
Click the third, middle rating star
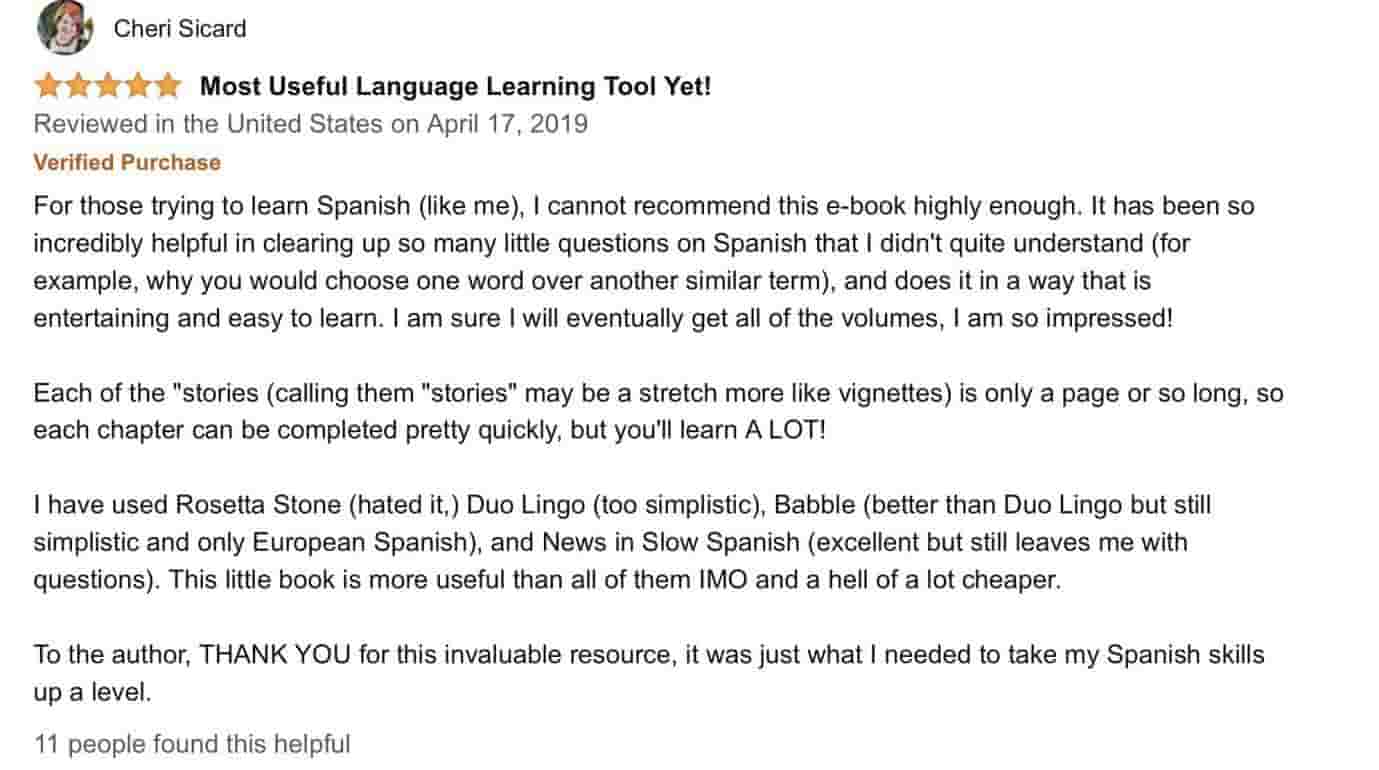107,86
